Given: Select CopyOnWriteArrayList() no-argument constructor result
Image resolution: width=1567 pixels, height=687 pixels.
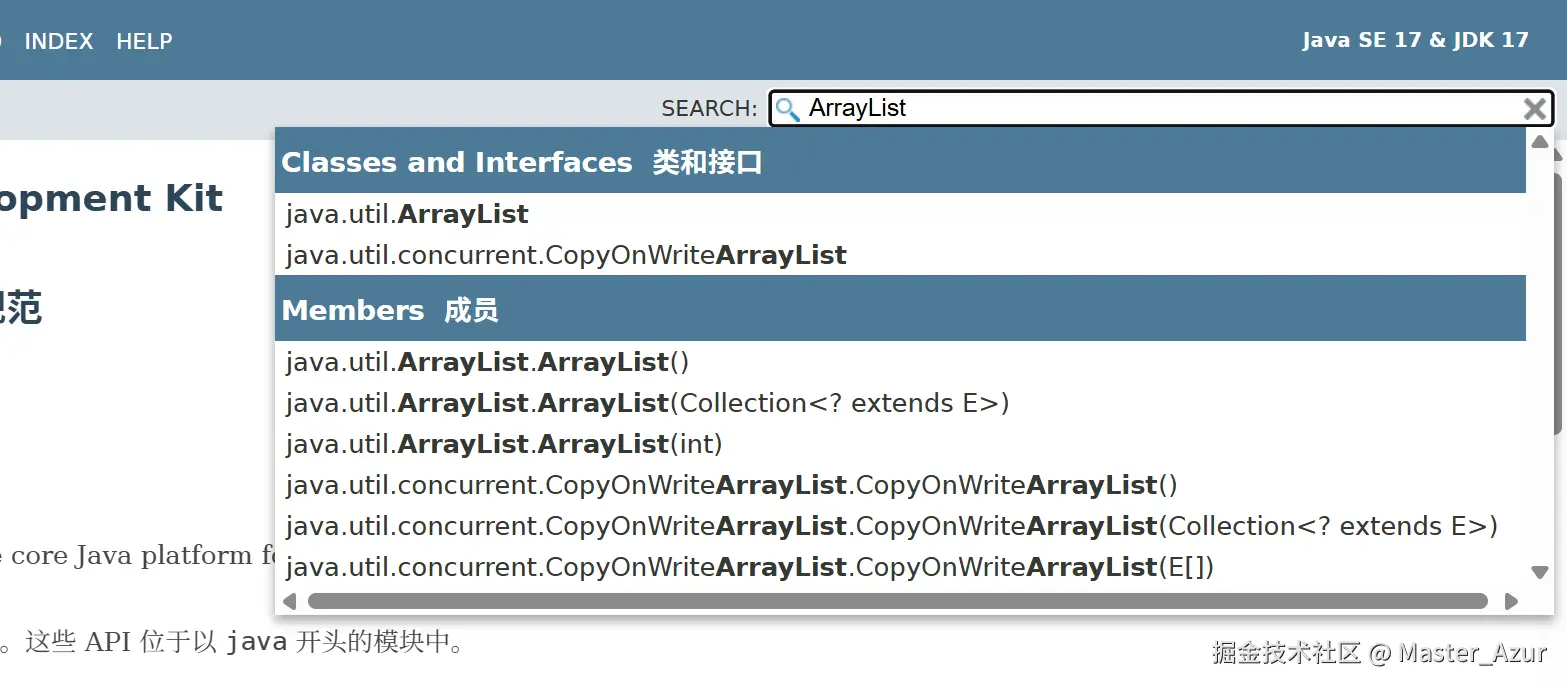Looking at the screenshot, I should [x=731, y=485].
